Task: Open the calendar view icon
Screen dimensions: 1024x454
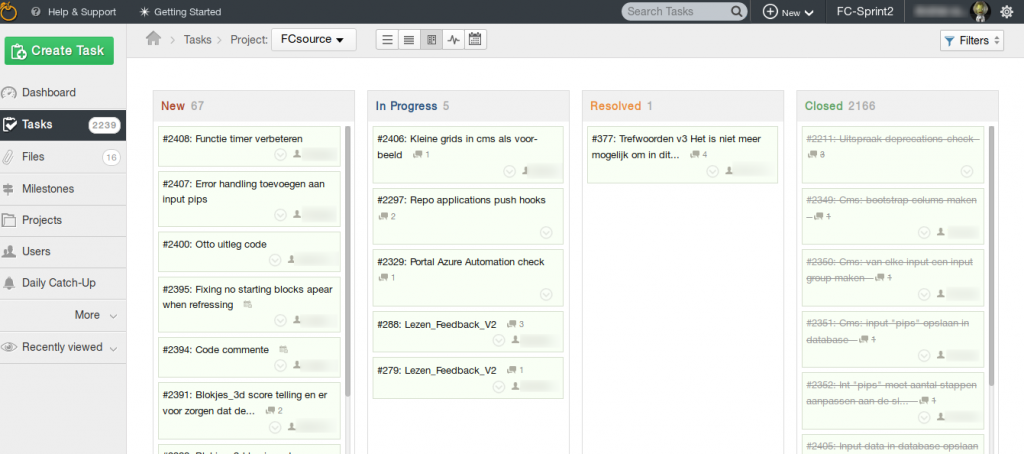Action: coord(475,40)
